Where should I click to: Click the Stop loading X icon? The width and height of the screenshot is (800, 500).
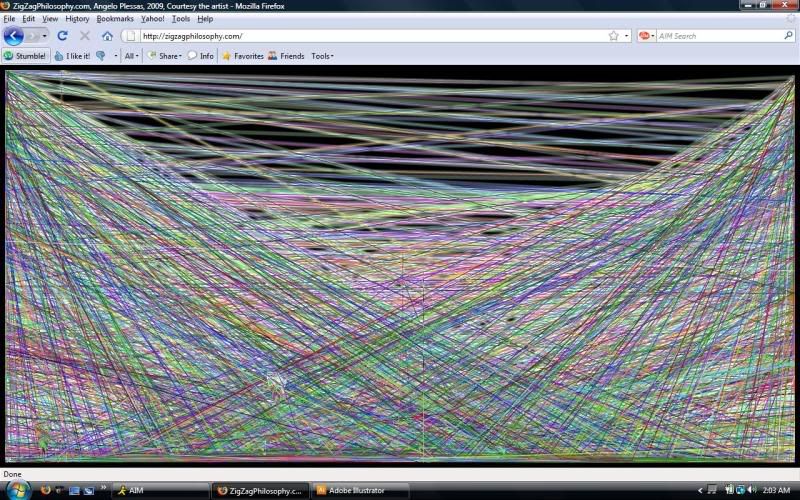point(85,36)
